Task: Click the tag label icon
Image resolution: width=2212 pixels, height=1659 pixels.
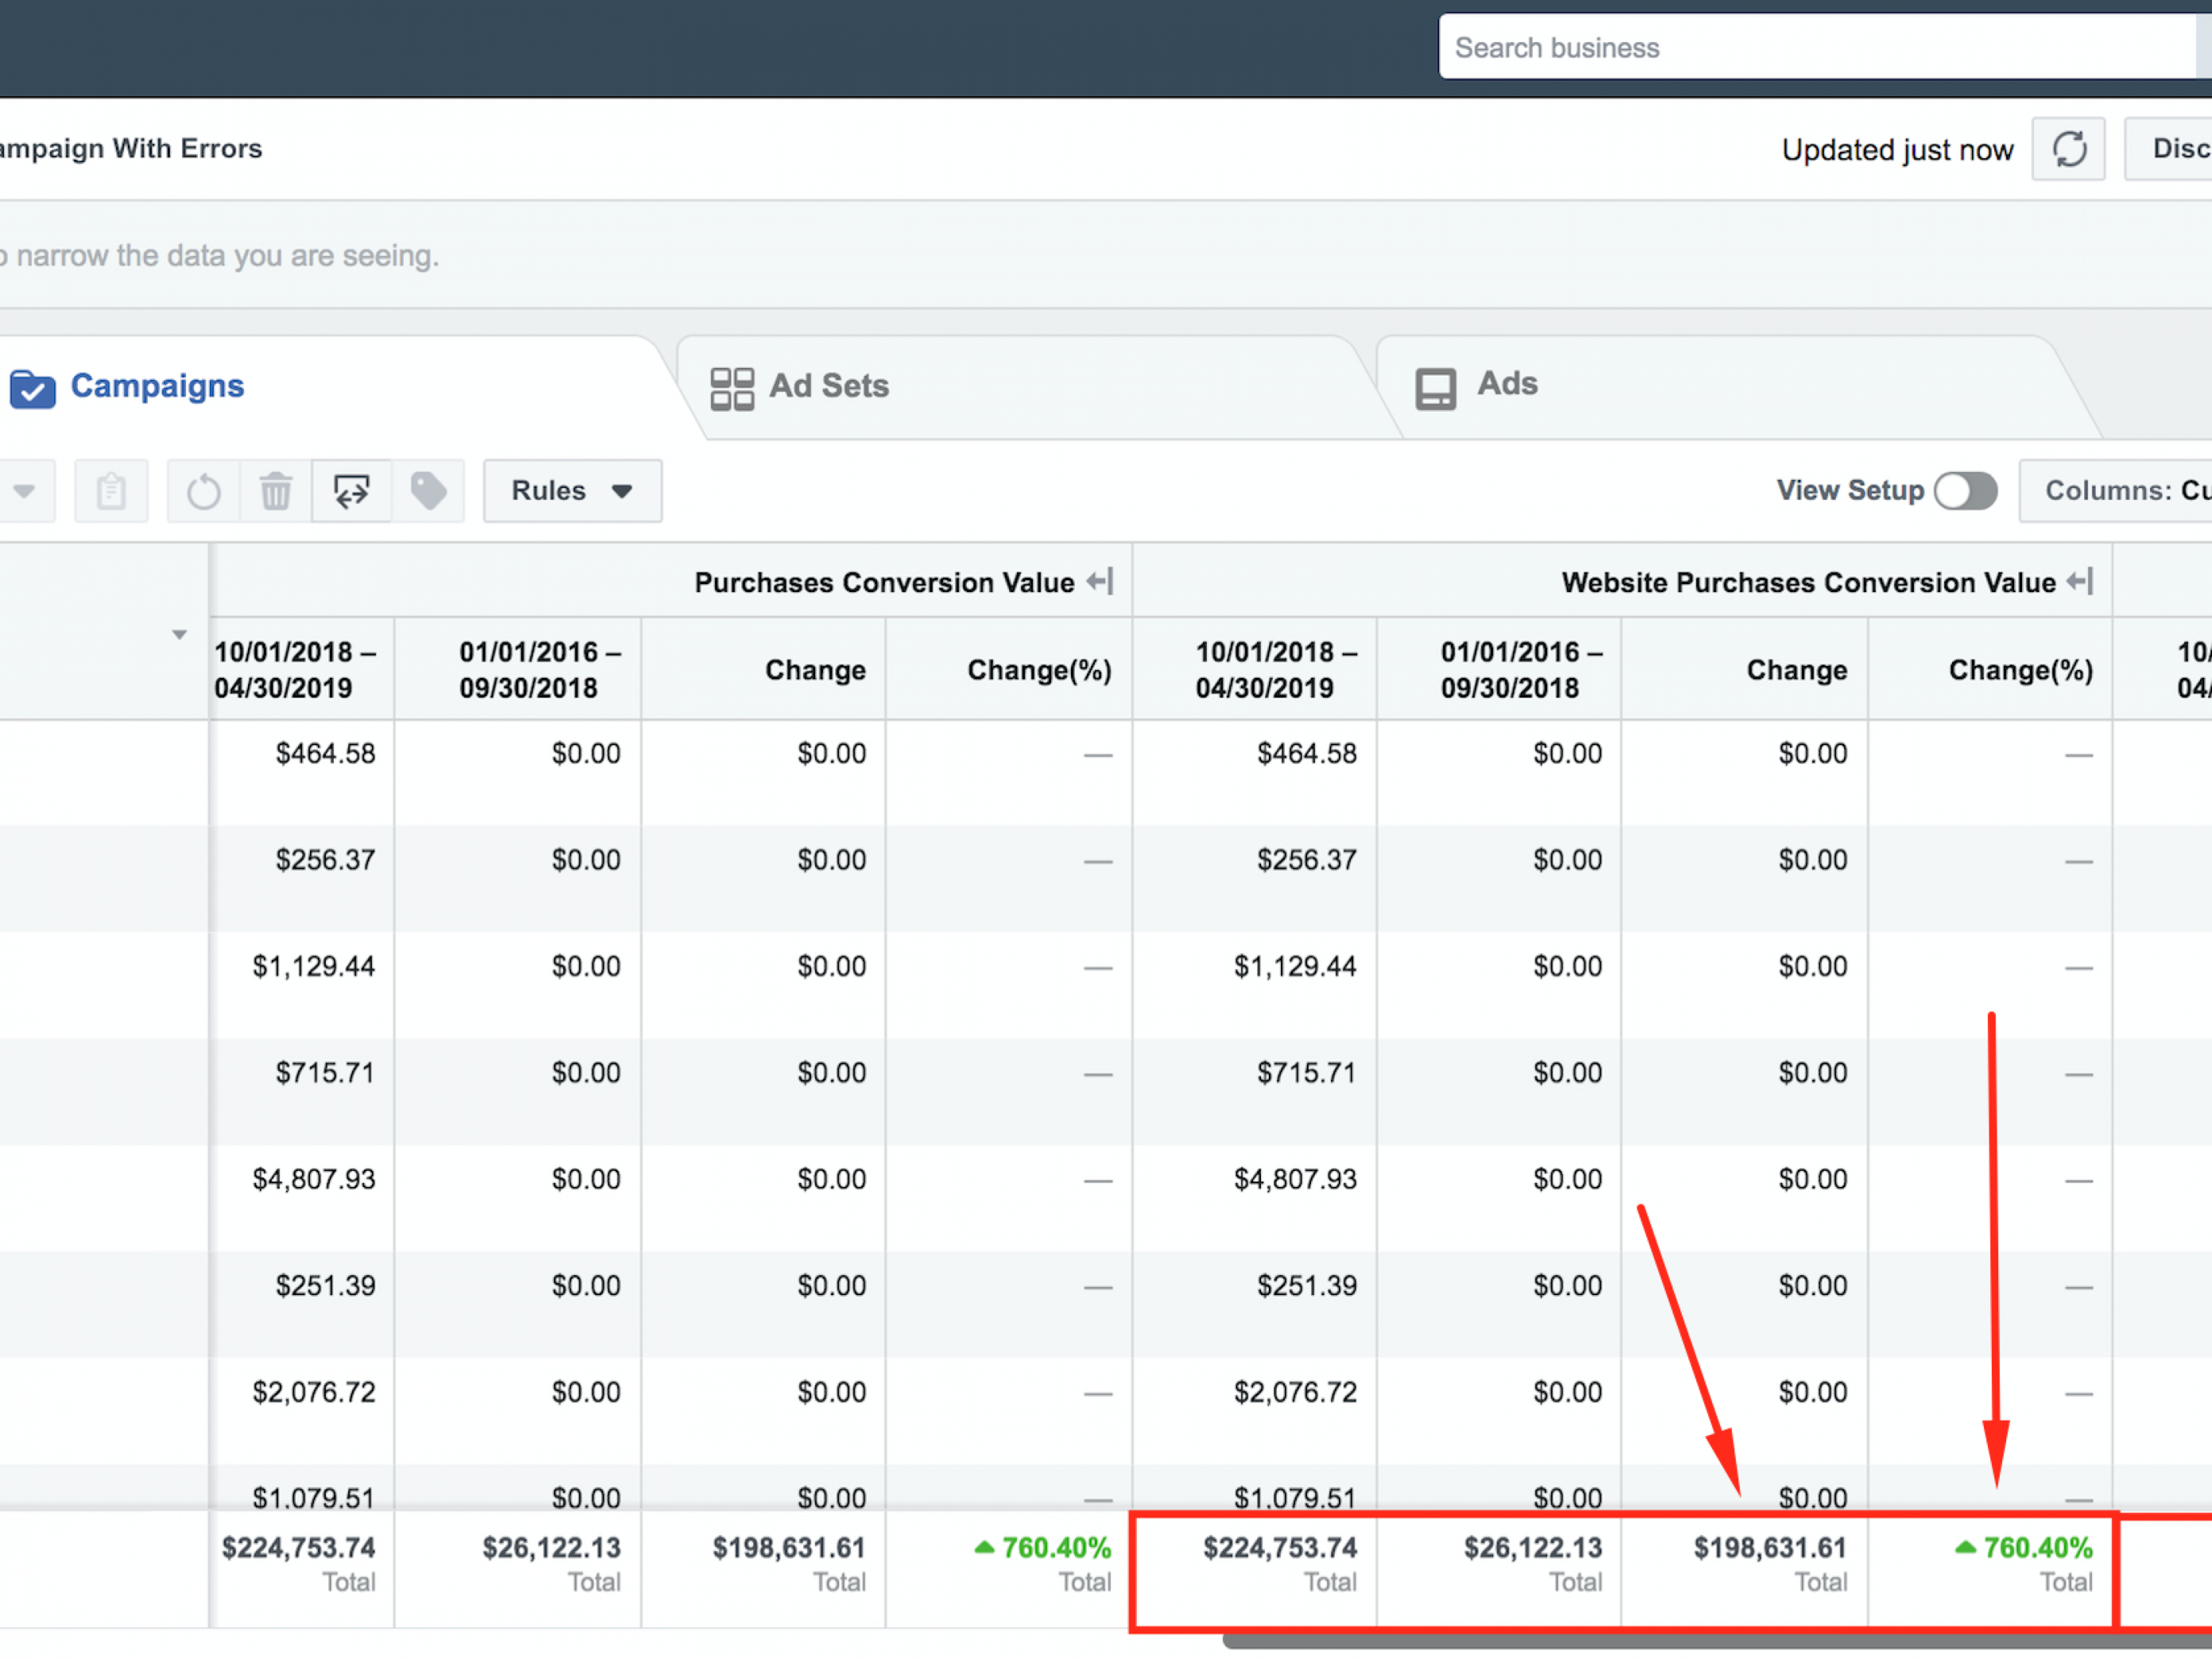Action: pyautogui.click(x=428, y=491)
